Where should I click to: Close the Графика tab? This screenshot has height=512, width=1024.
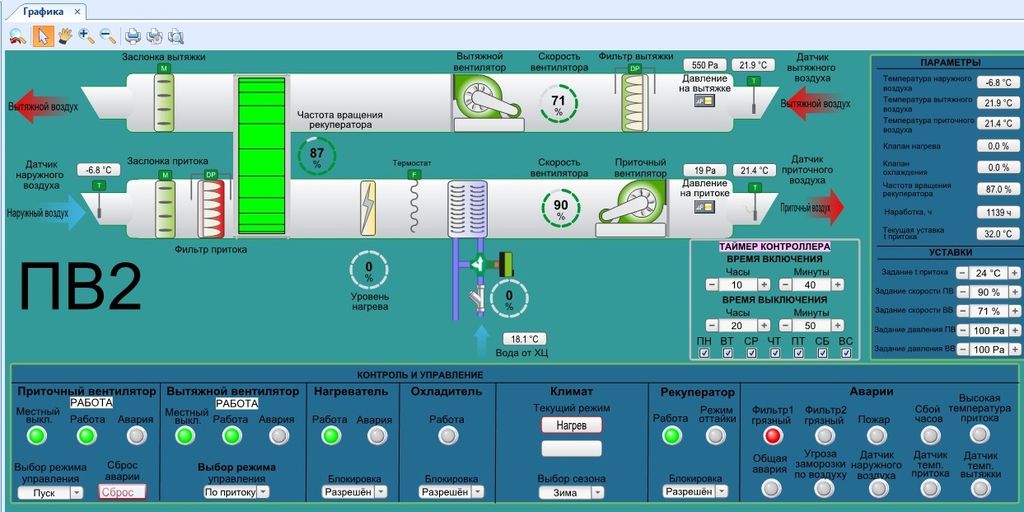coord(78,11)
